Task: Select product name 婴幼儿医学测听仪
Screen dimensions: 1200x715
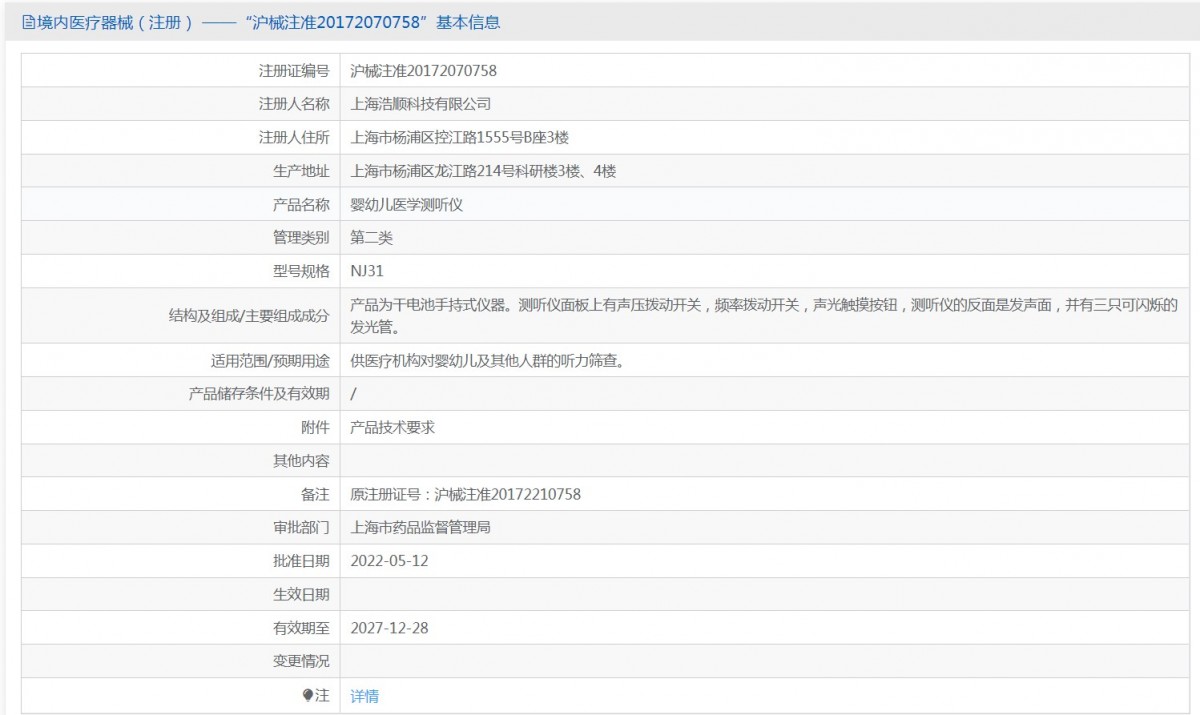Action: click(407, 205)
